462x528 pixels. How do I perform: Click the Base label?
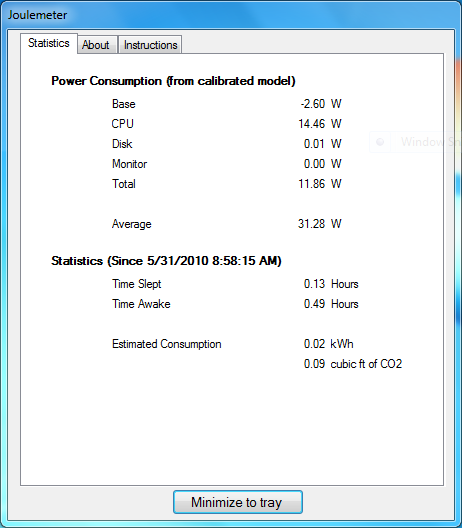click(124, 104)
